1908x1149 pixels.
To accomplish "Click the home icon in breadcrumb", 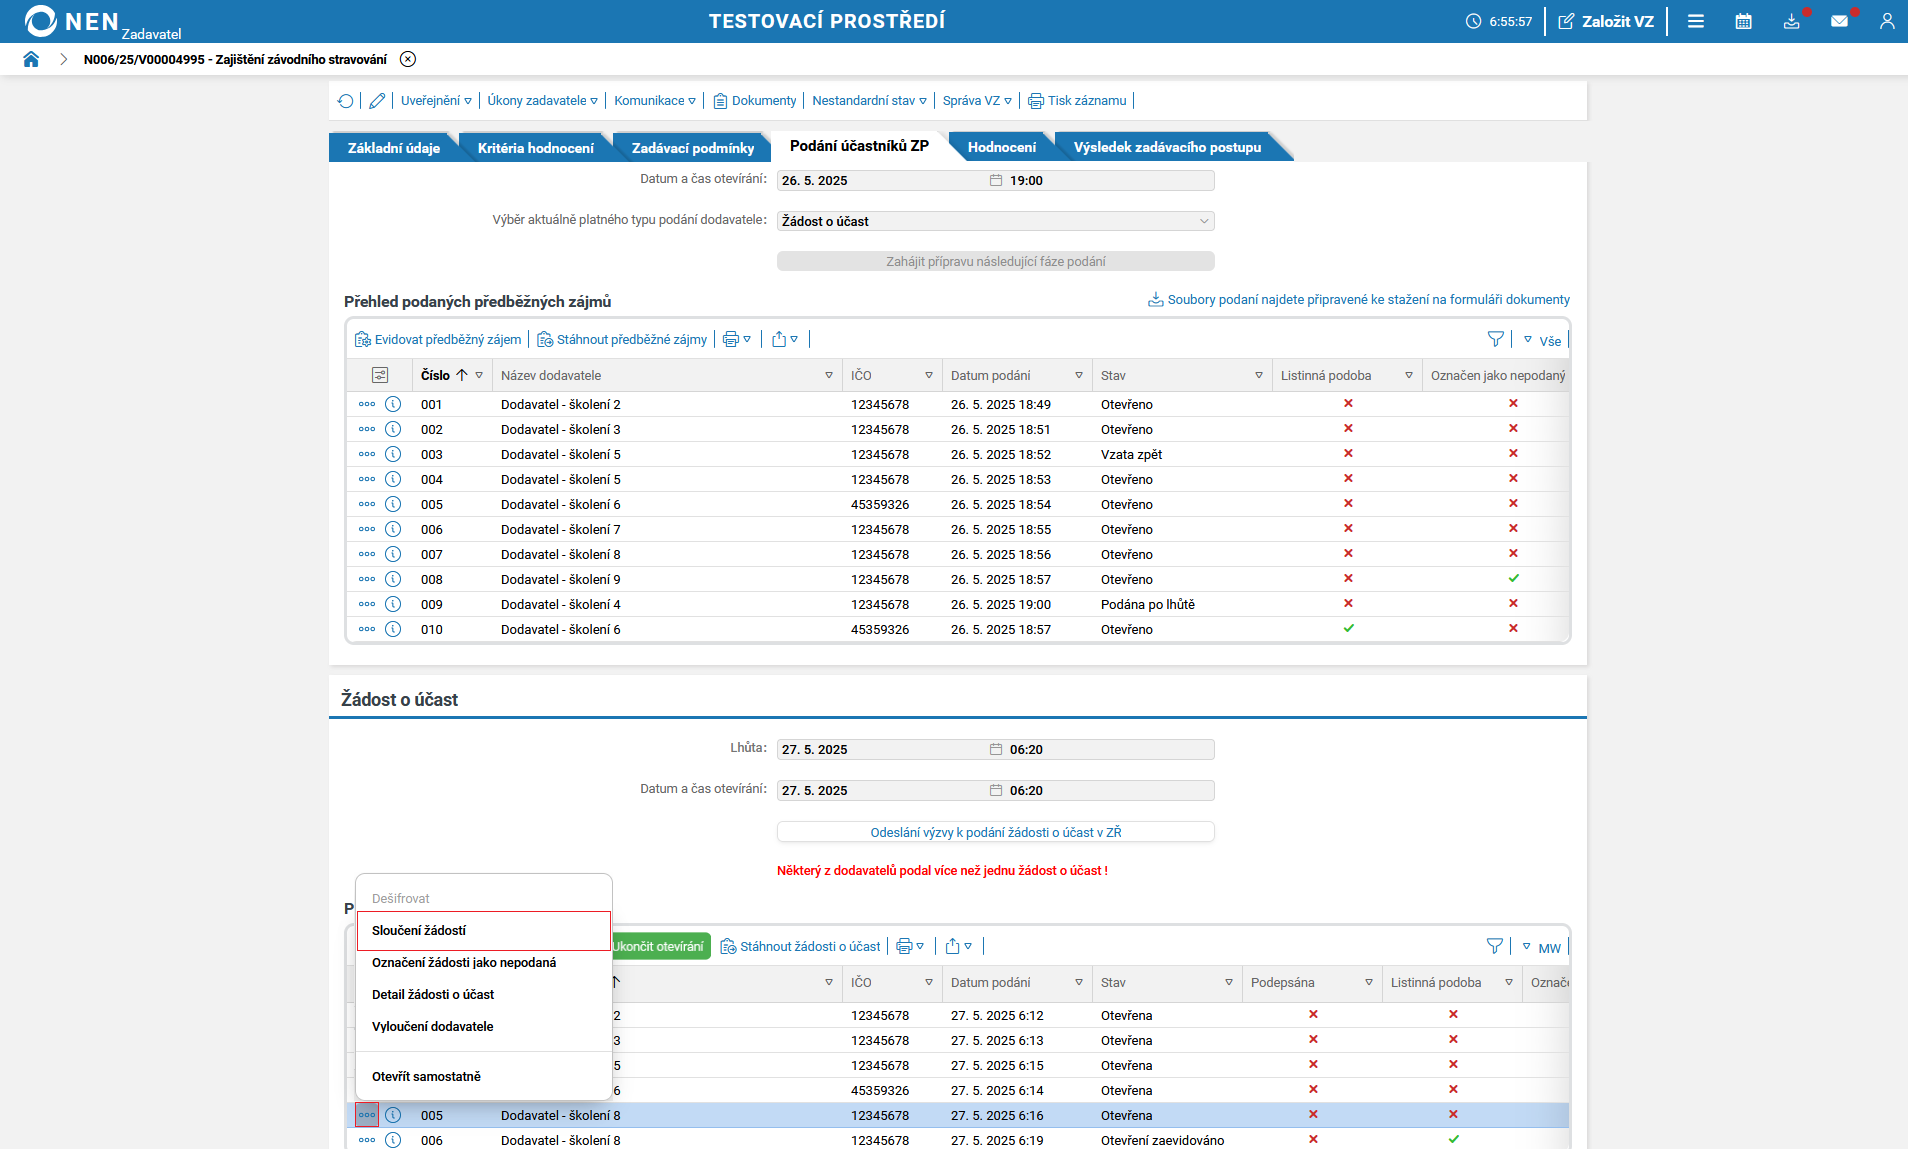I will pyautogui.click(x=31, y=59).
